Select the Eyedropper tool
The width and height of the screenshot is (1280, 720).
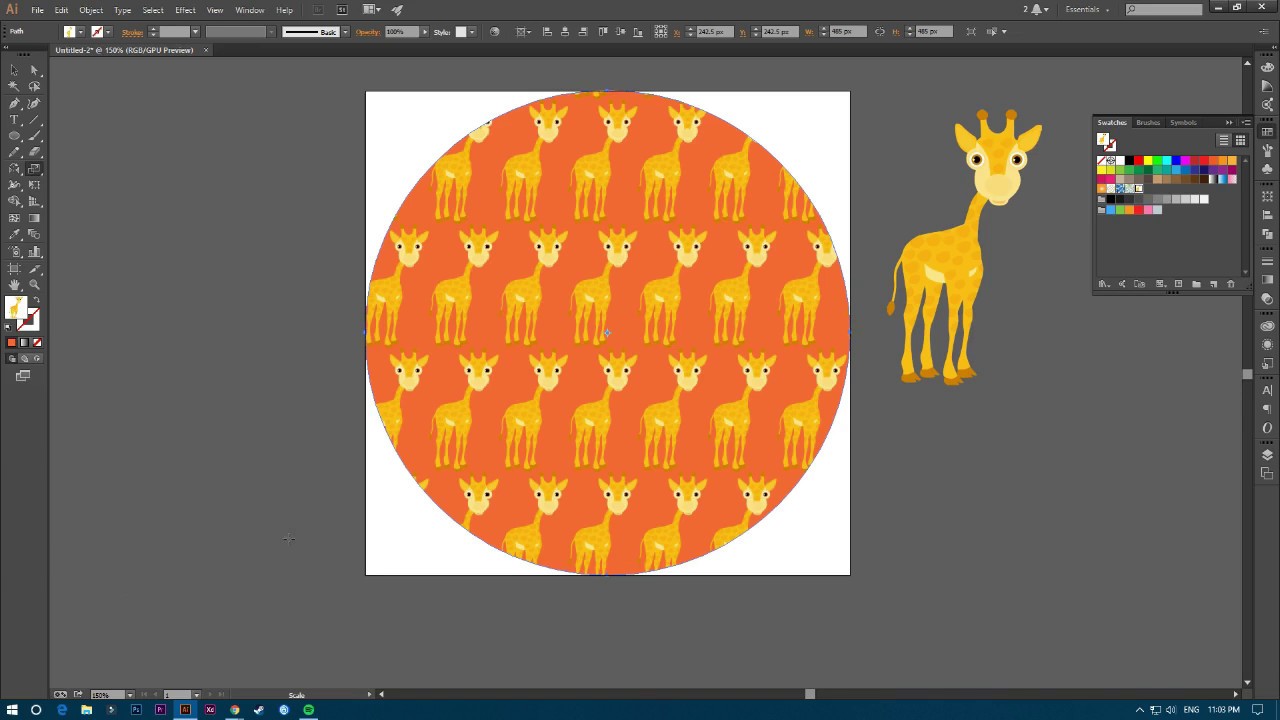pyautogui.click(x=14, y=234)
